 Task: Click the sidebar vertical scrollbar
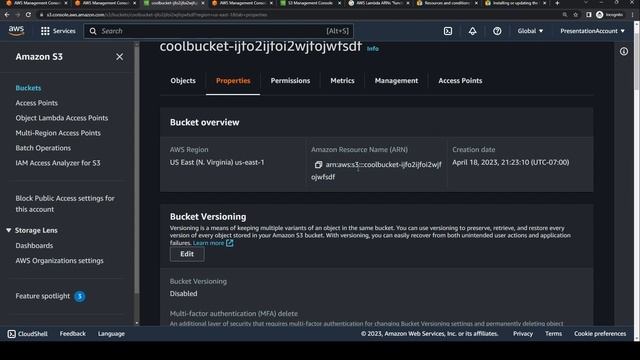[137, 184]
